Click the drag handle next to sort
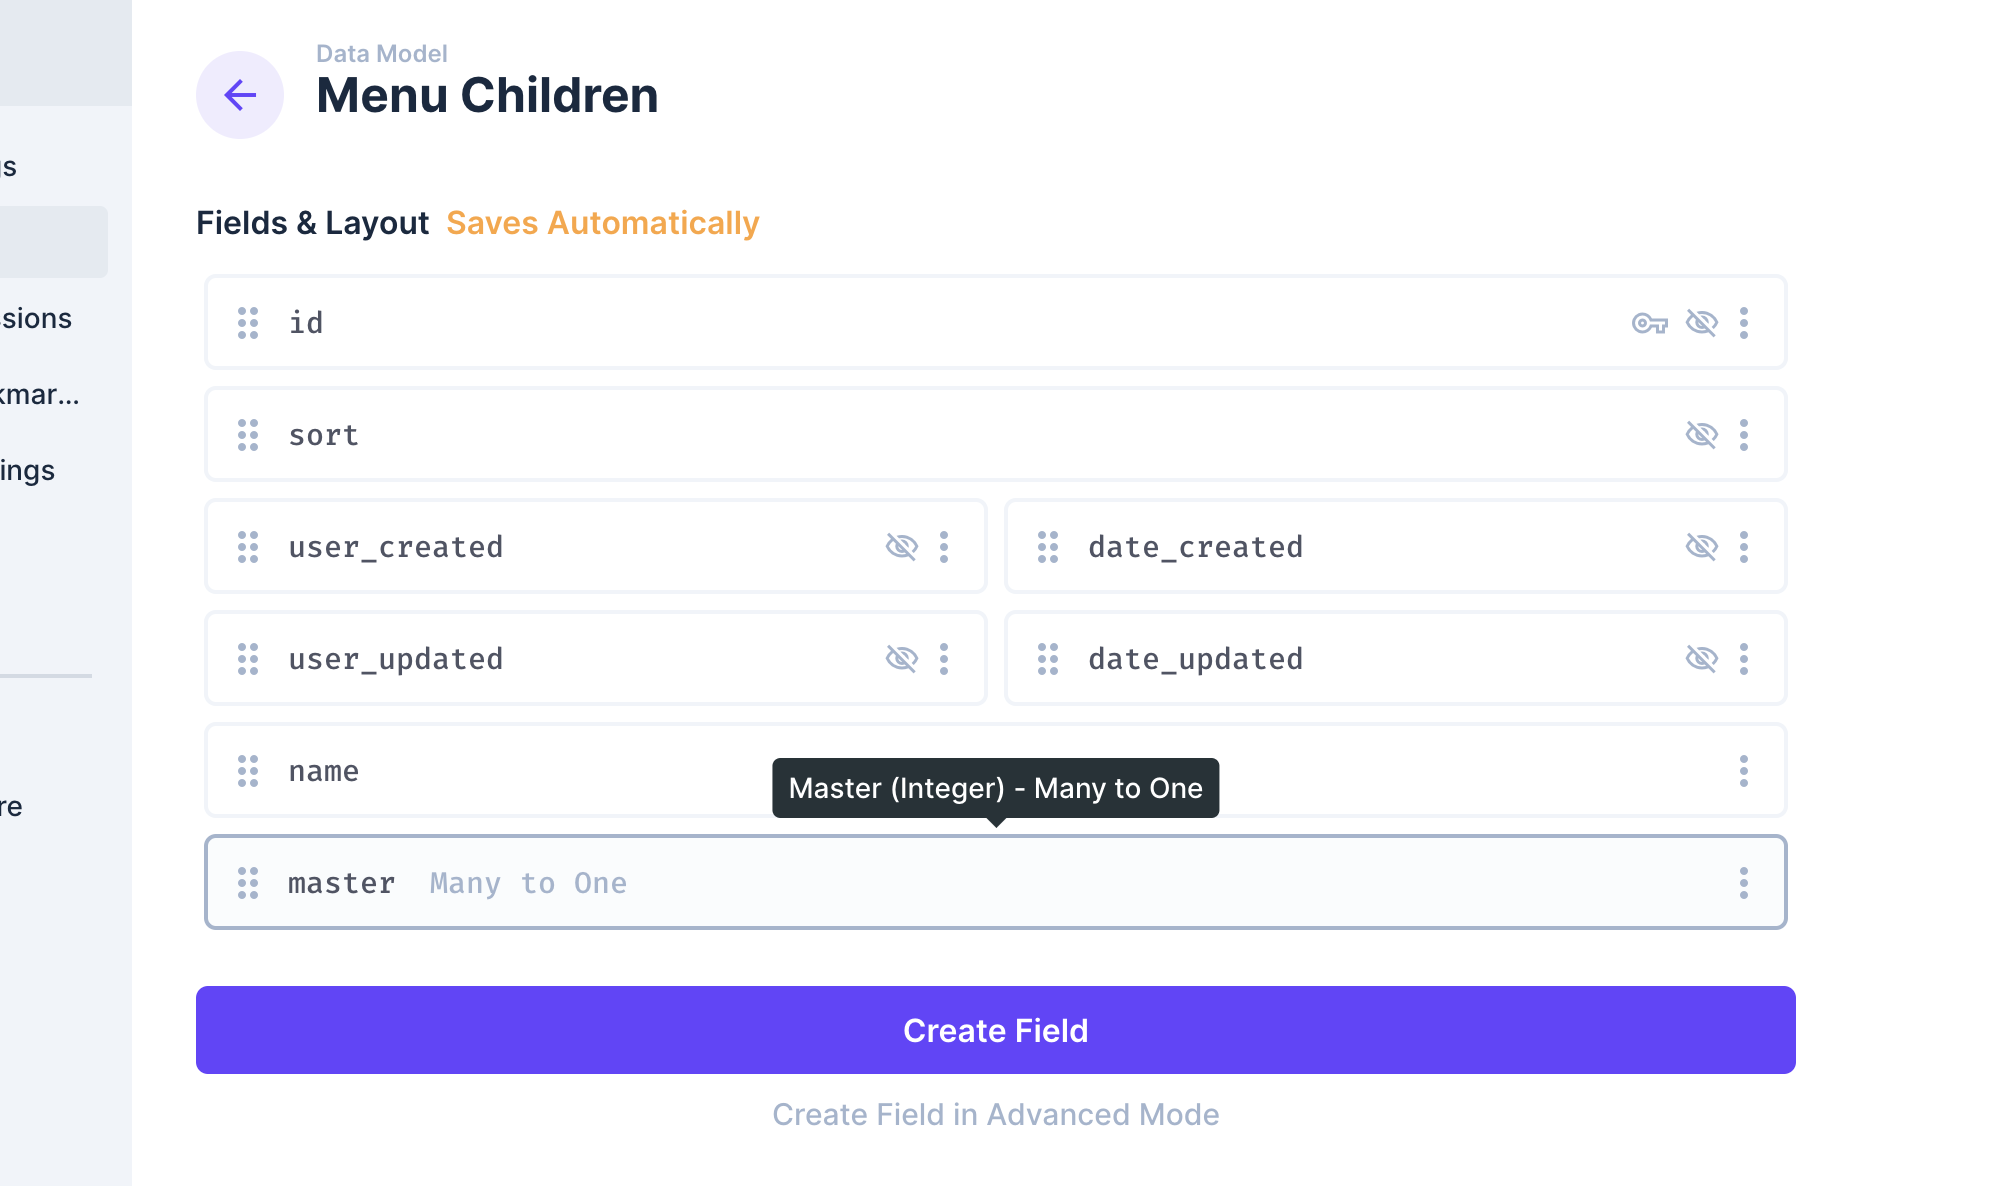2006x1186 pixels. (x=248, y=435)
